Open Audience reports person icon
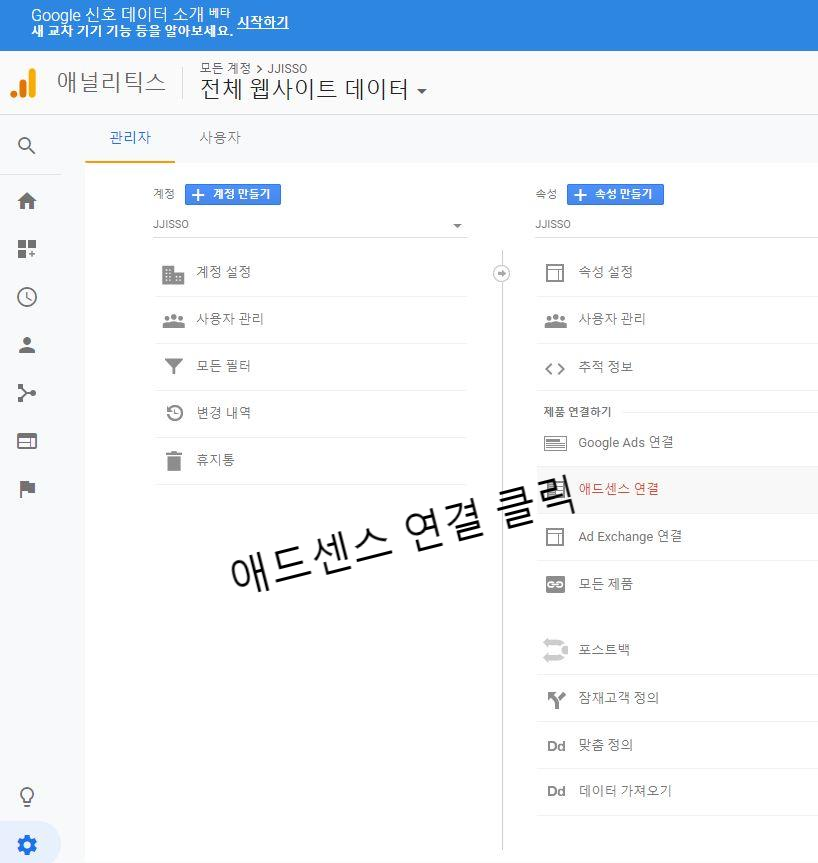The image size is (818, 863). (x=27, y=345)
